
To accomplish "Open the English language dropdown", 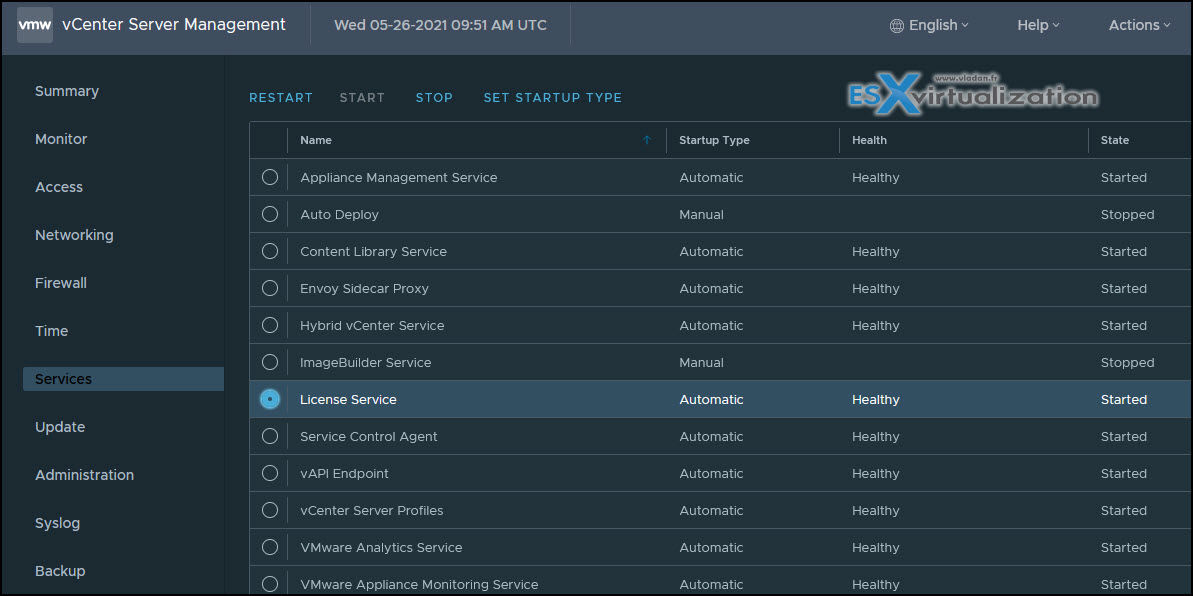I will (929, 25).
